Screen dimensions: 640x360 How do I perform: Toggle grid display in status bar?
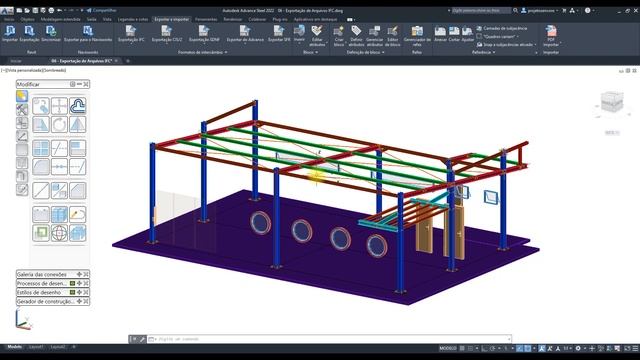click(x=462, y=348)
